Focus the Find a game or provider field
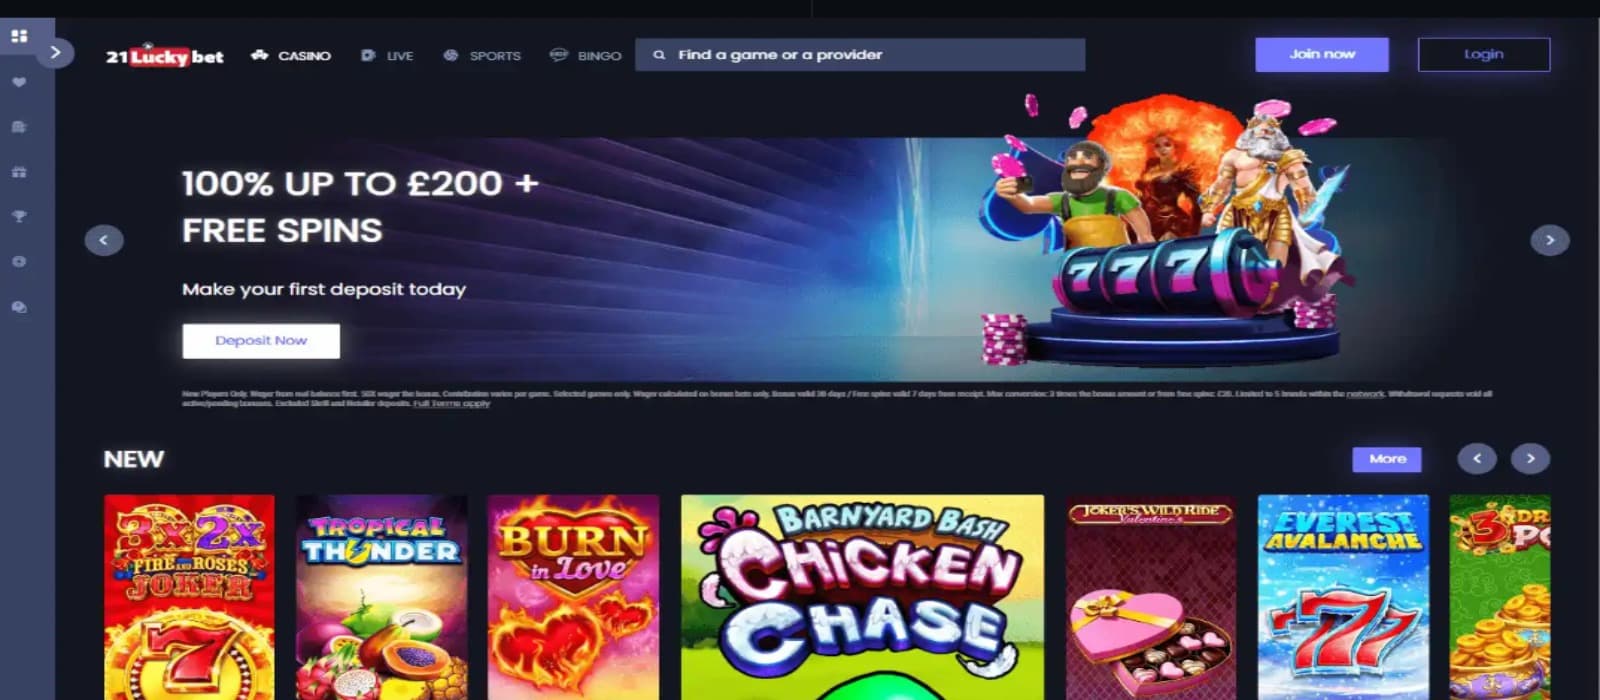Screen dimensions: 1600x700 [860, 55]
